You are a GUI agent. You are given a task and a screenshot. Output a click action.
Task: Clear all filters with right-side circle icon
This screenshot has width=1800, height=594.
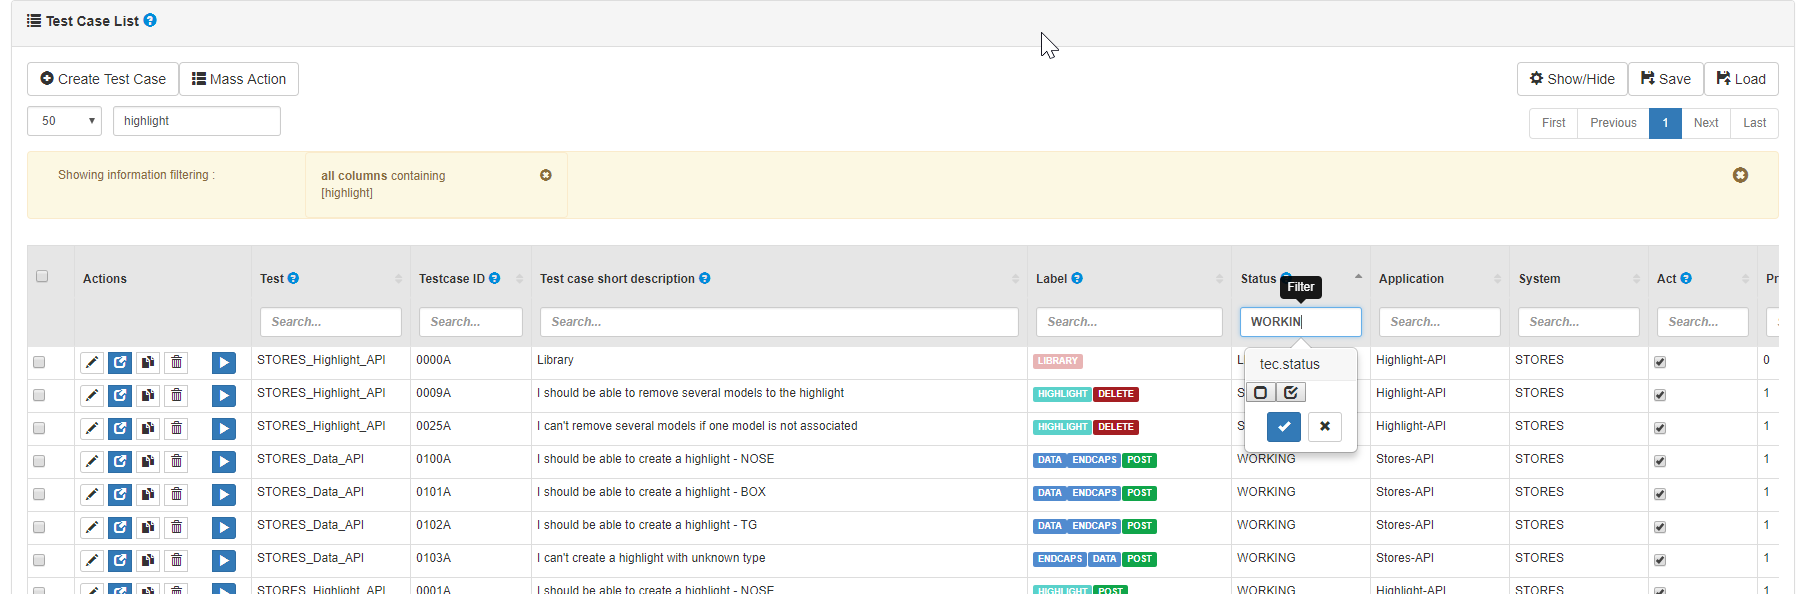(x=1740, y=175)
